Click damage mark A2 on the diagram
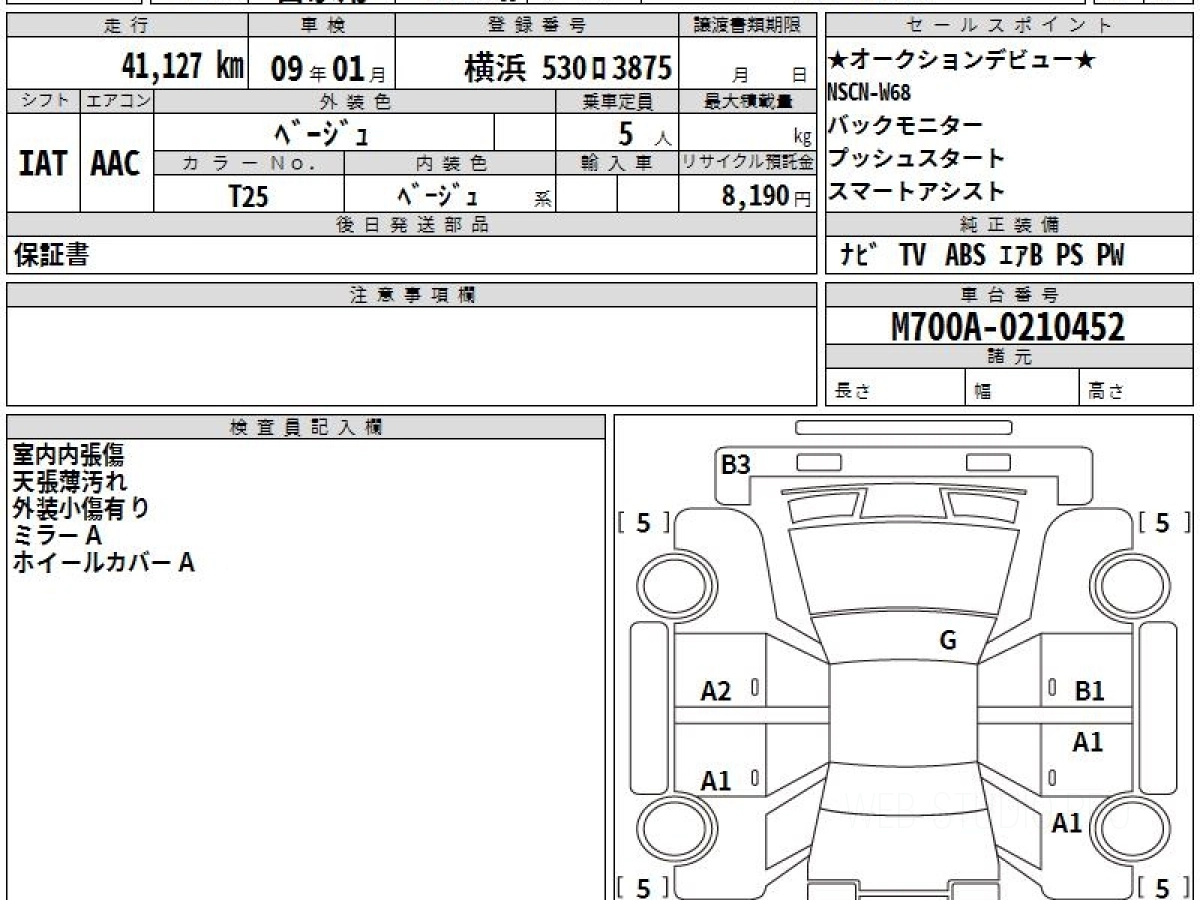 tap(716, 691)
